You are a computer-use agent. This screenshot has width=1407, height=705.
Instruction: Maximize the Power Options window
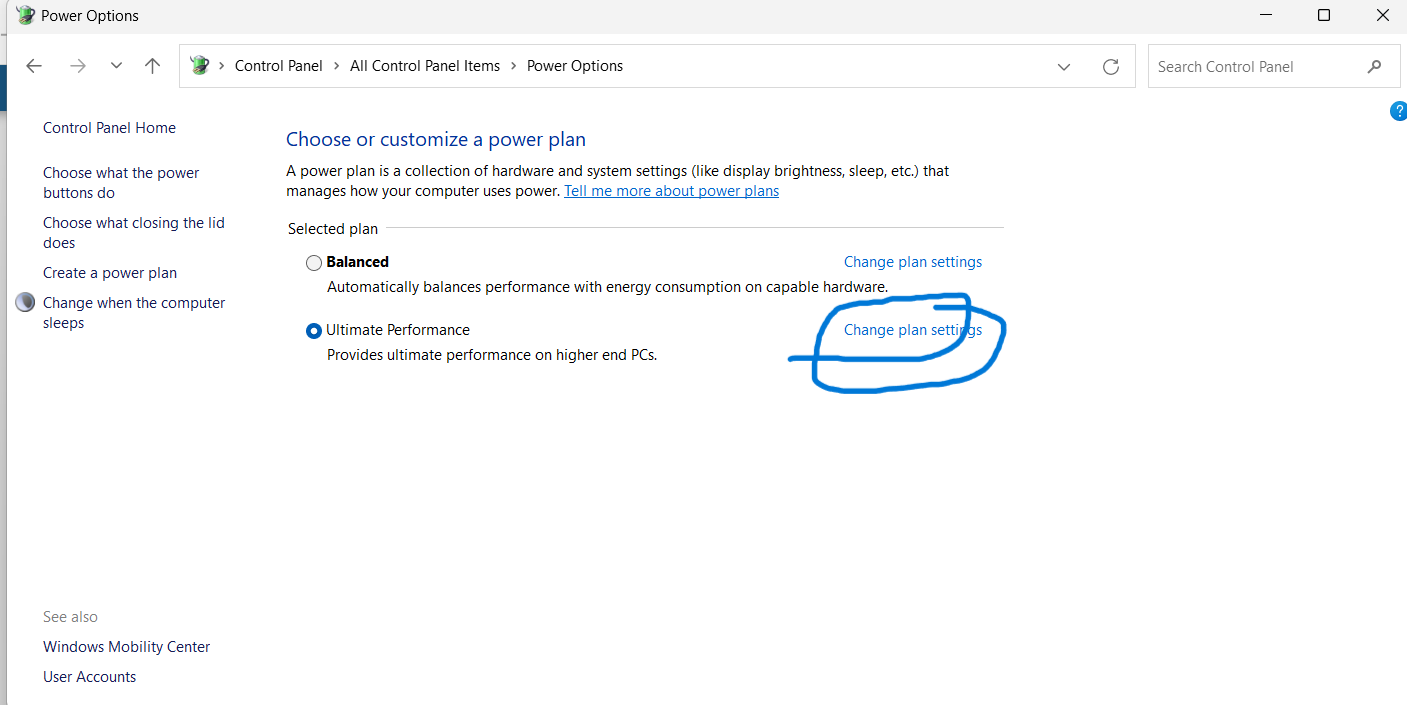(1324, 15)
